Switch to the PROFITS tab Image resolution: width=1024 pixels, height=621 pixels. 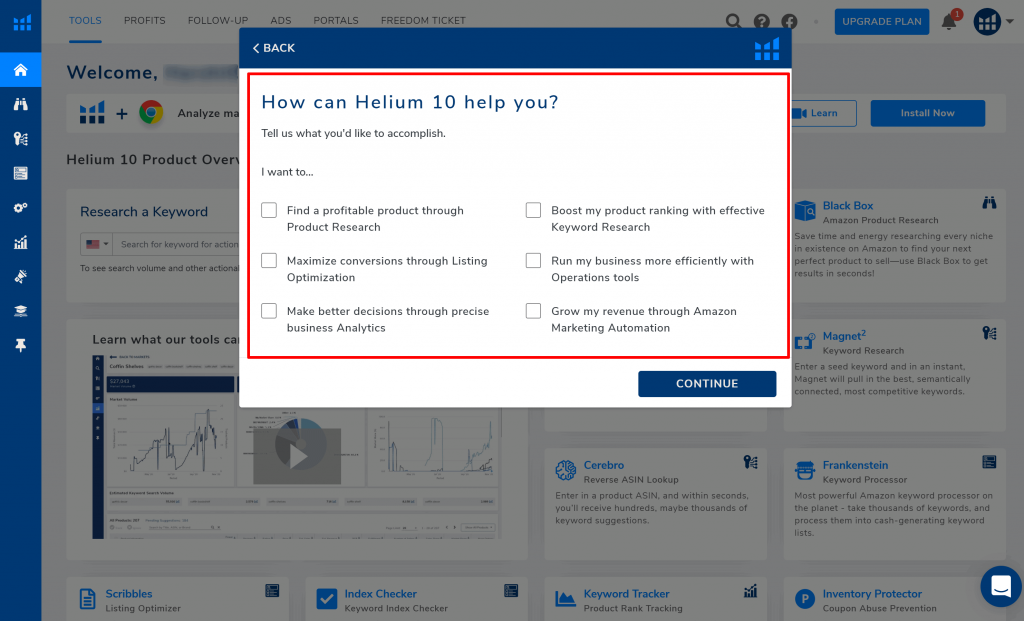click(144, 21)
